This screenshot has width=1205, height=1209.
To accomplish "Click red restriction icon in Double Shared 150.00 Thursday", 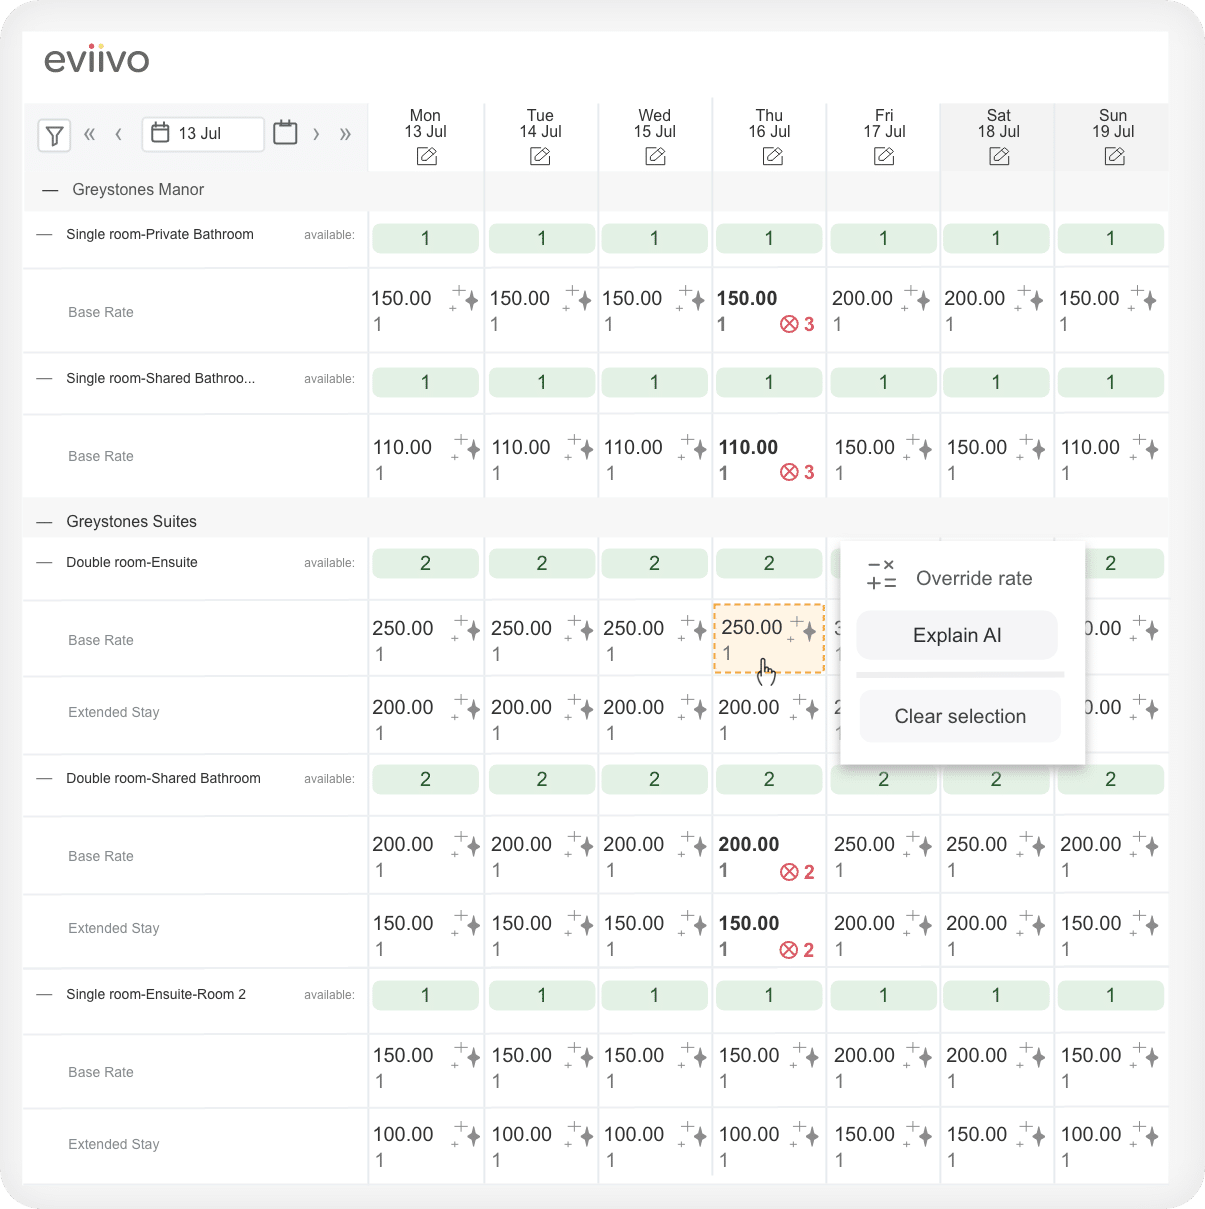I will [x=789, y=950].
